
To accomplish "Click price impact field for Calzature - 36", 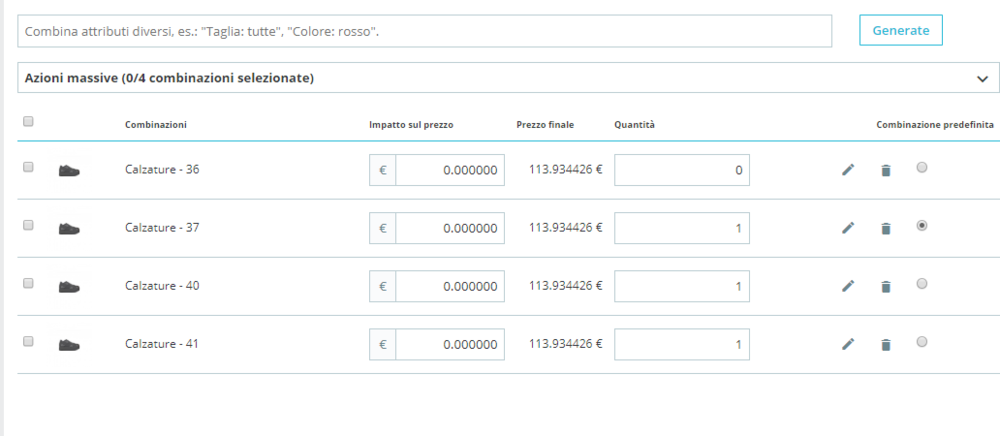I will click(x=450, y=170).
